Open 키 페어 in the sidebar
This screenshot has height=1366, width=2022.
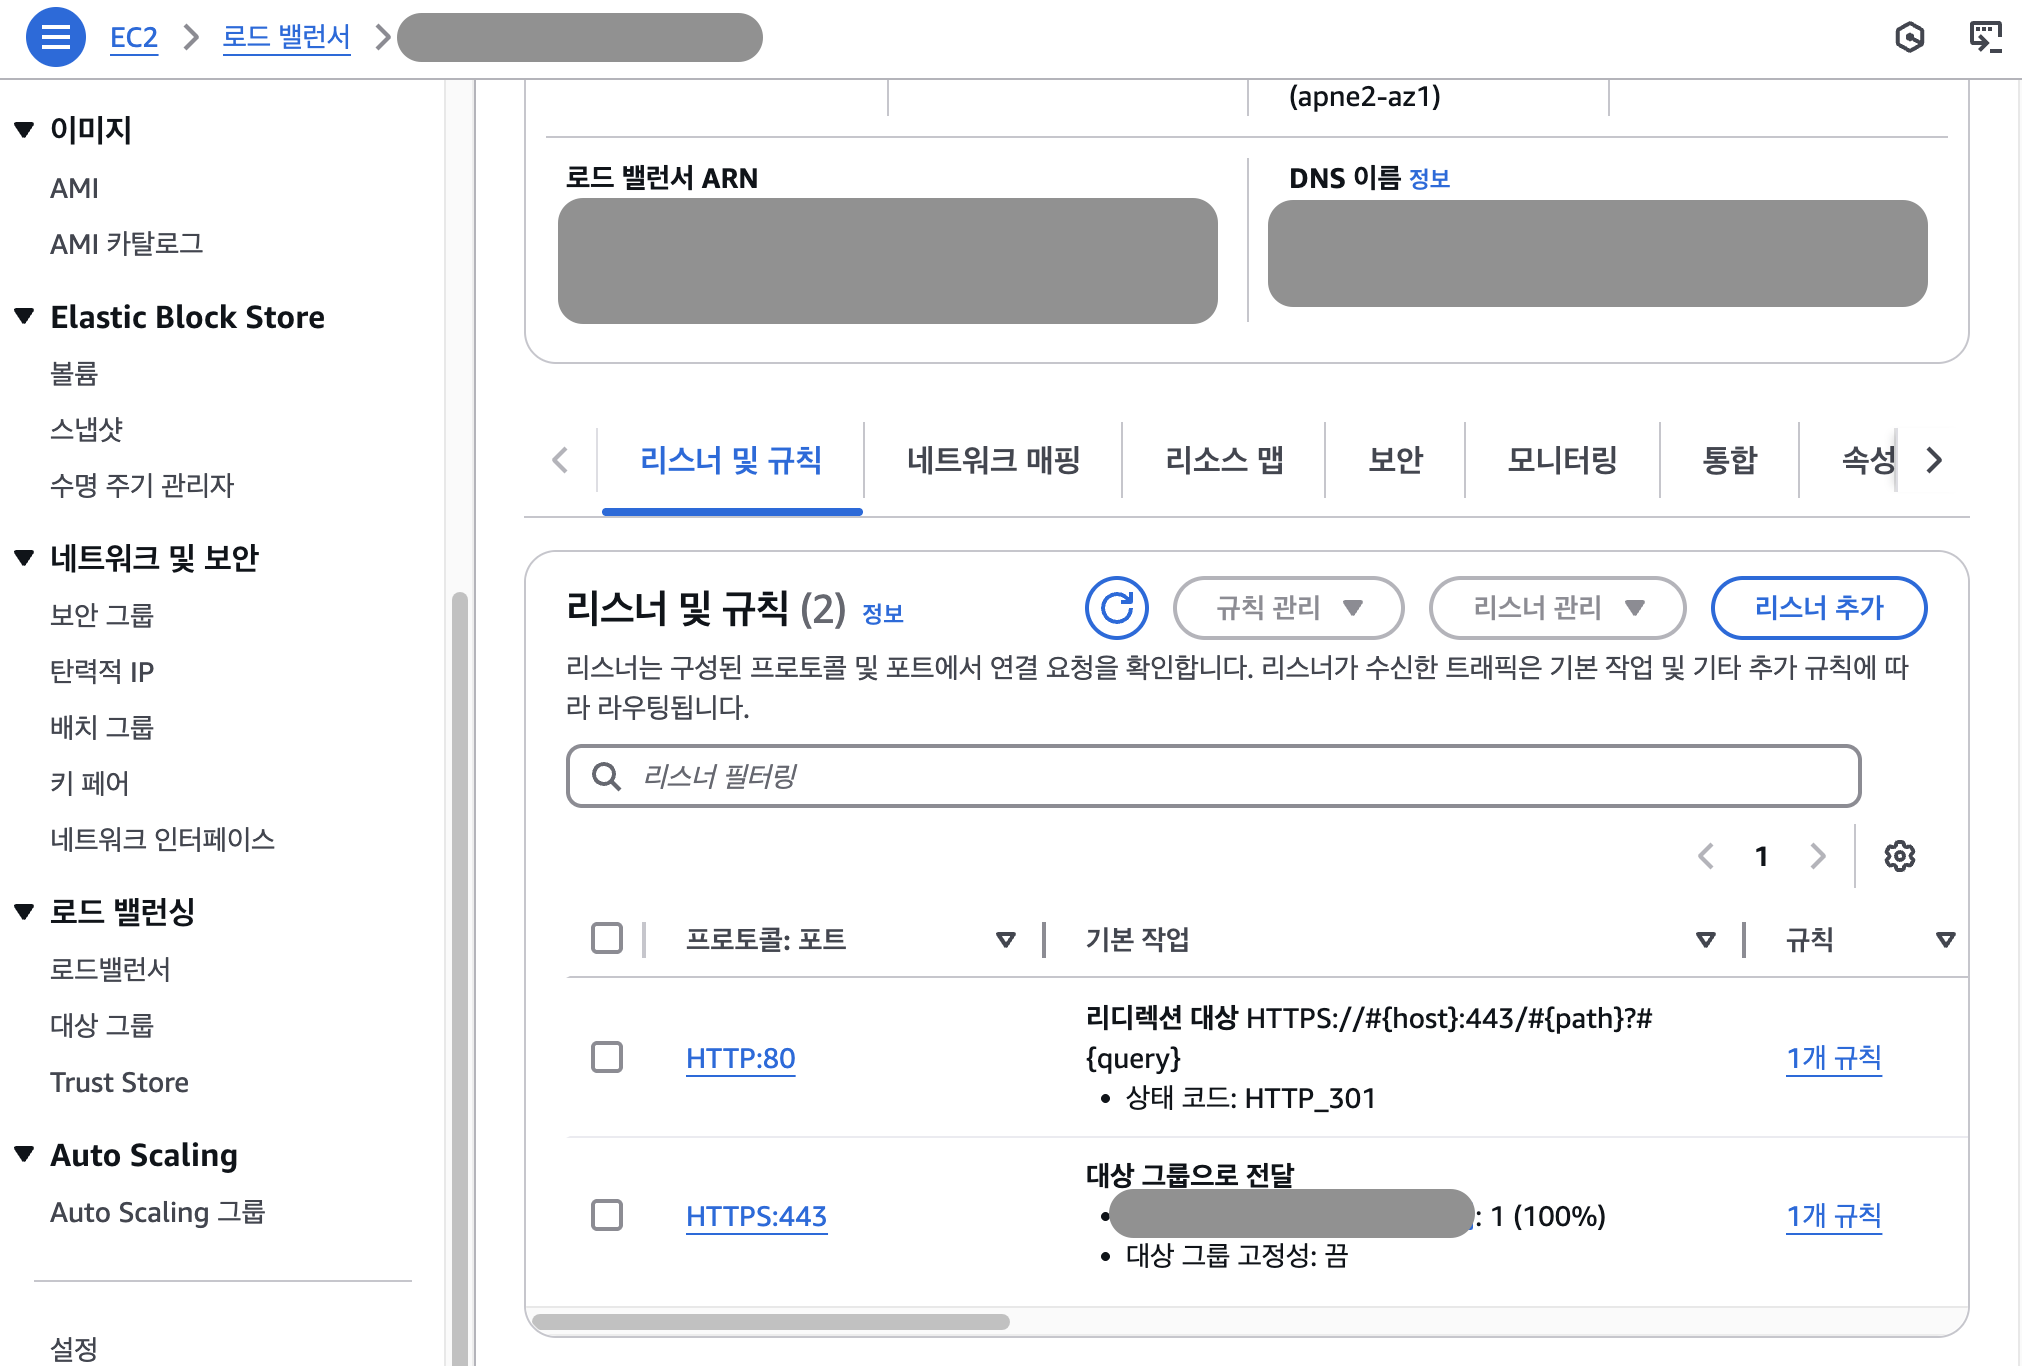pos(90,783)
